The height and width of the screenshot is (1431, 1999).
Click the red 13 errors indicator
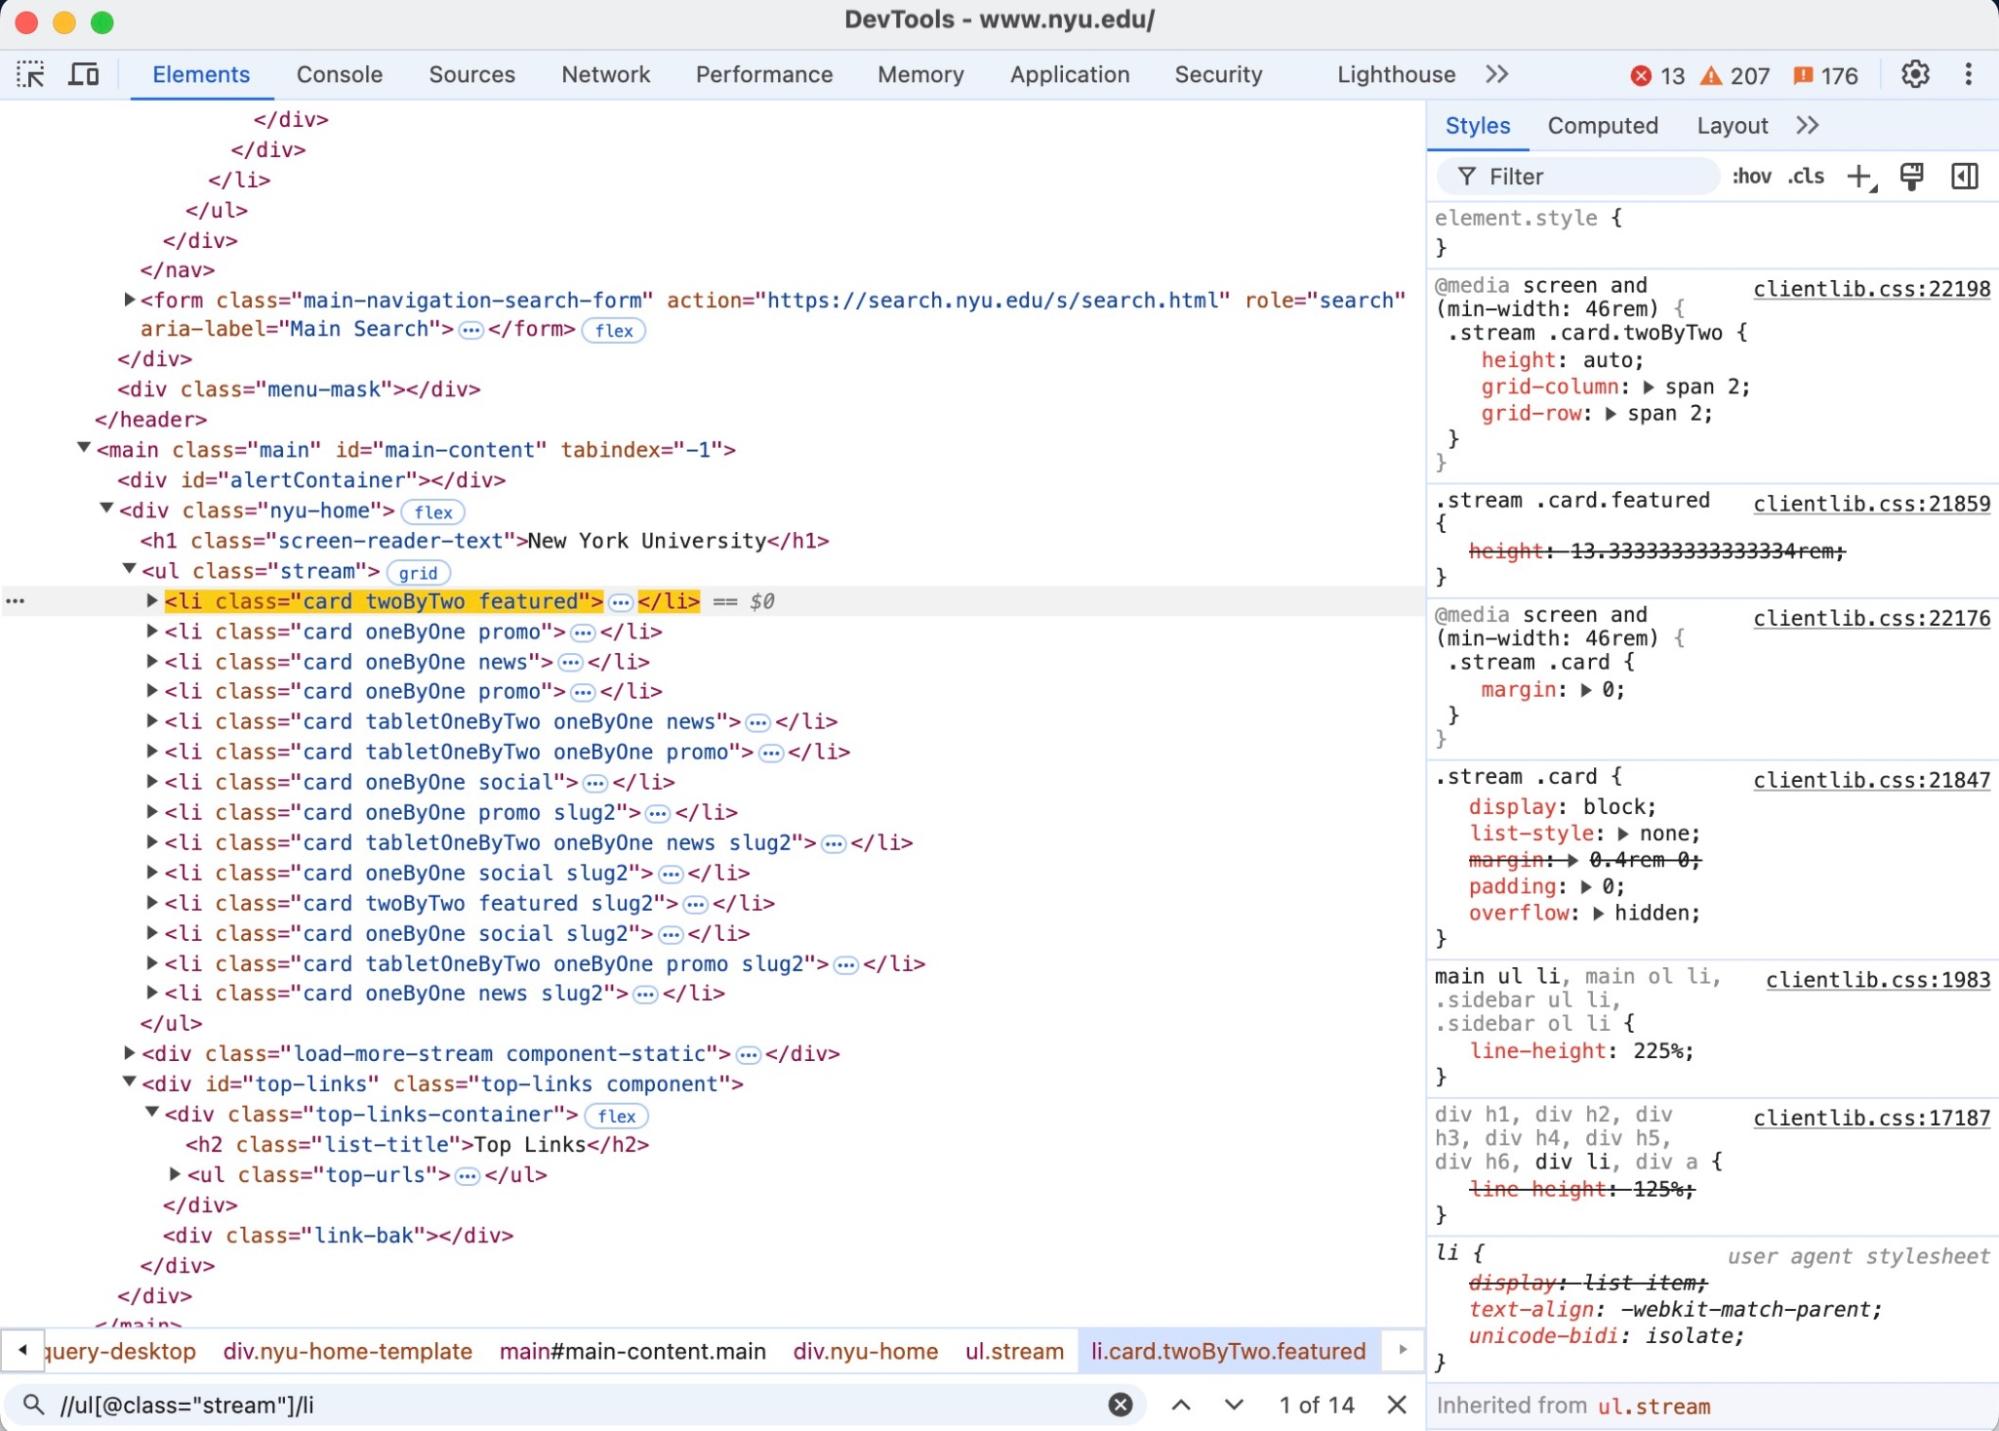(x=1656, y=75)
